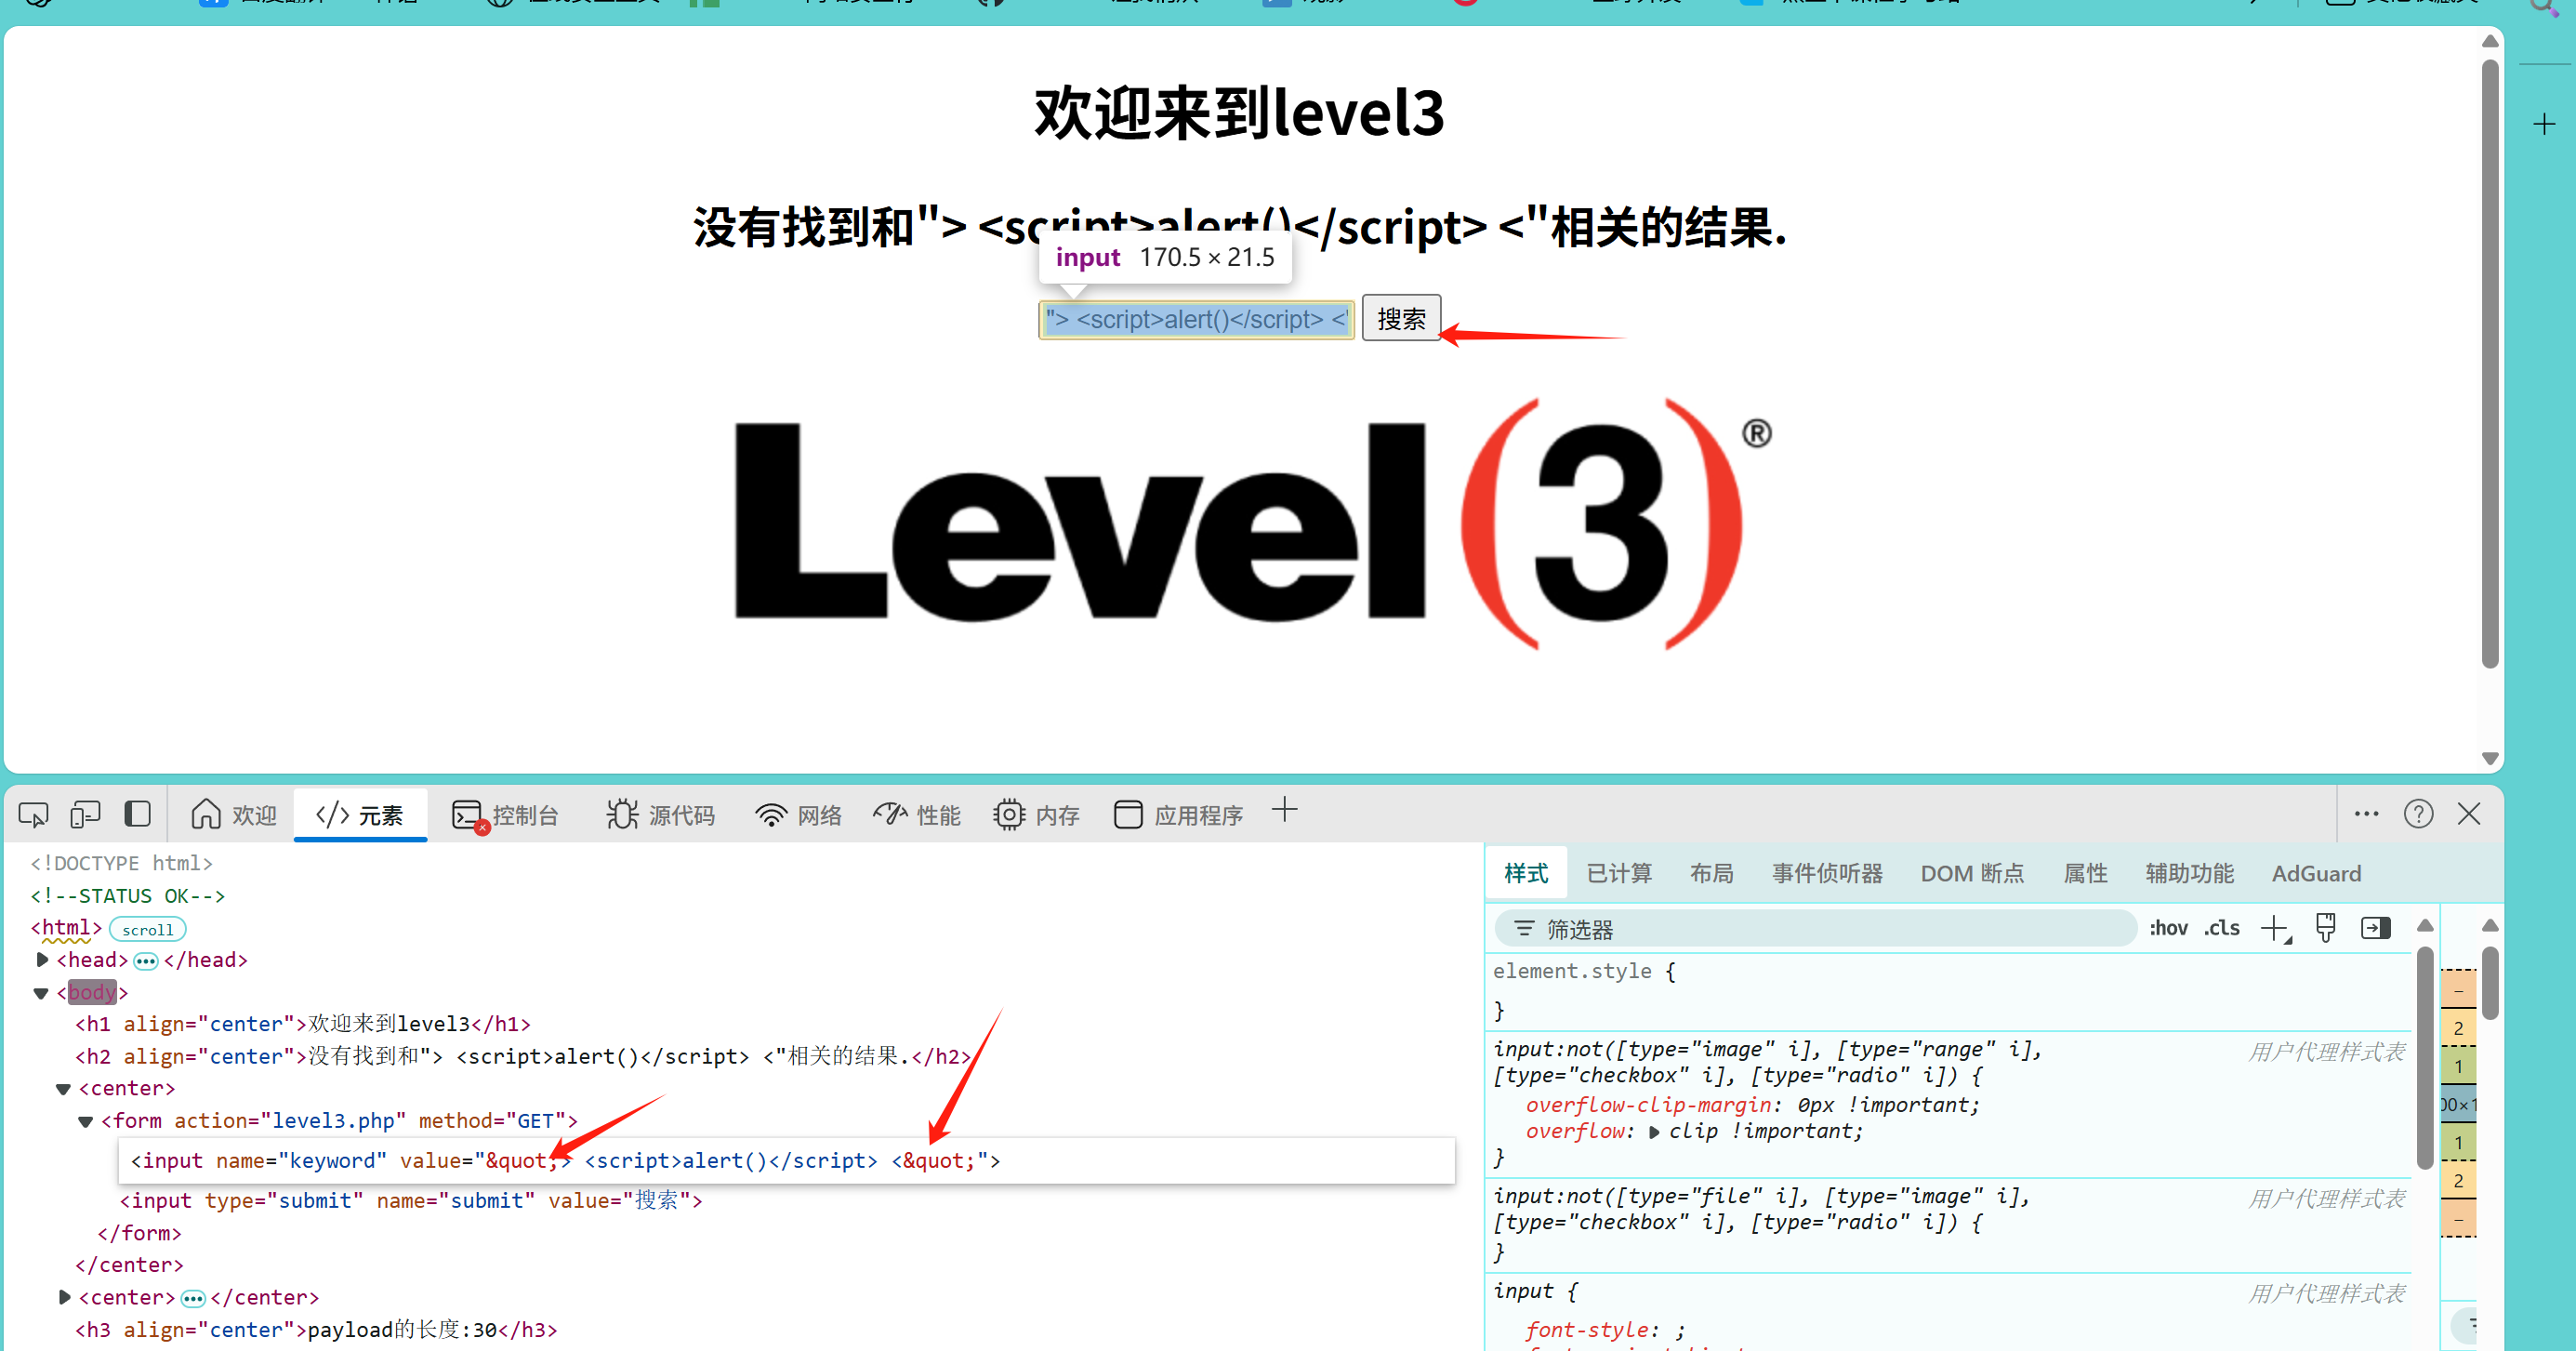This screenshot has height=1351, width=2576.
Task: Collapse the <body> element in the DOM tree
Action: point(40,992)
